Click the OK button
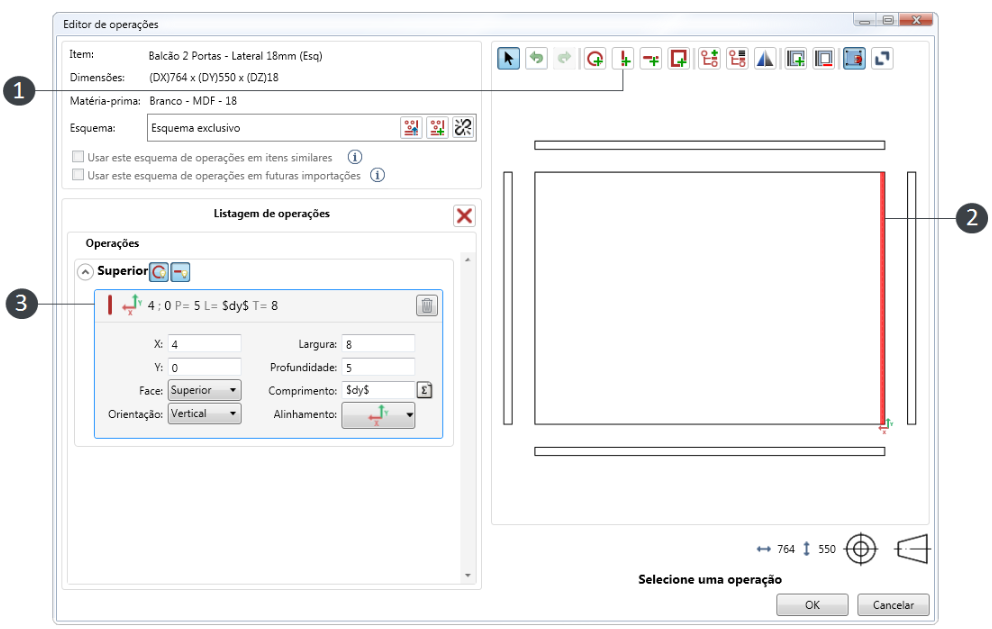The height and width of the screenshot is (629, 992). coord(812,605)
